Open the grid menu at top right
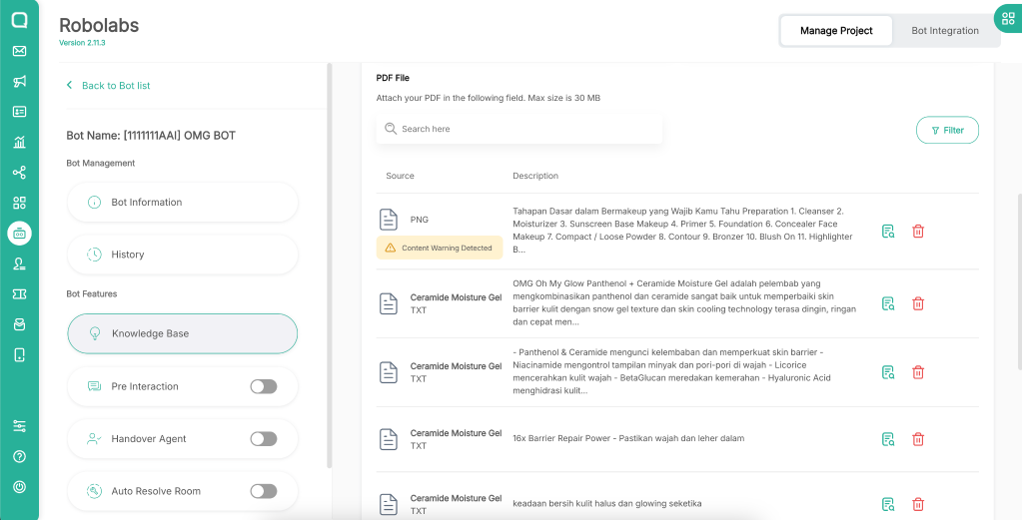 [x=1006, y=18]
